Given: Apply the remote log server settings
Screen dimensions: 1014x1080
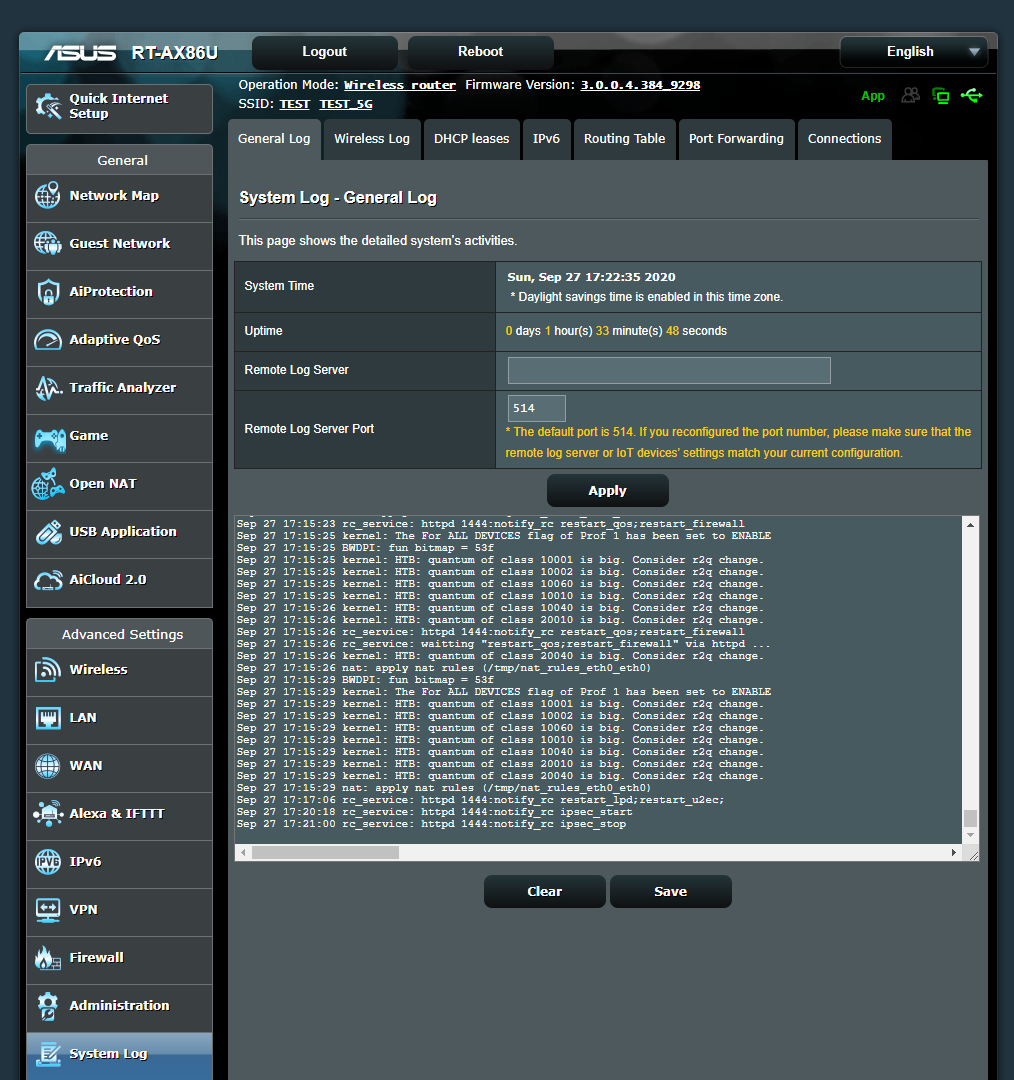Looking at the screenshot, I should coord(607,490).
